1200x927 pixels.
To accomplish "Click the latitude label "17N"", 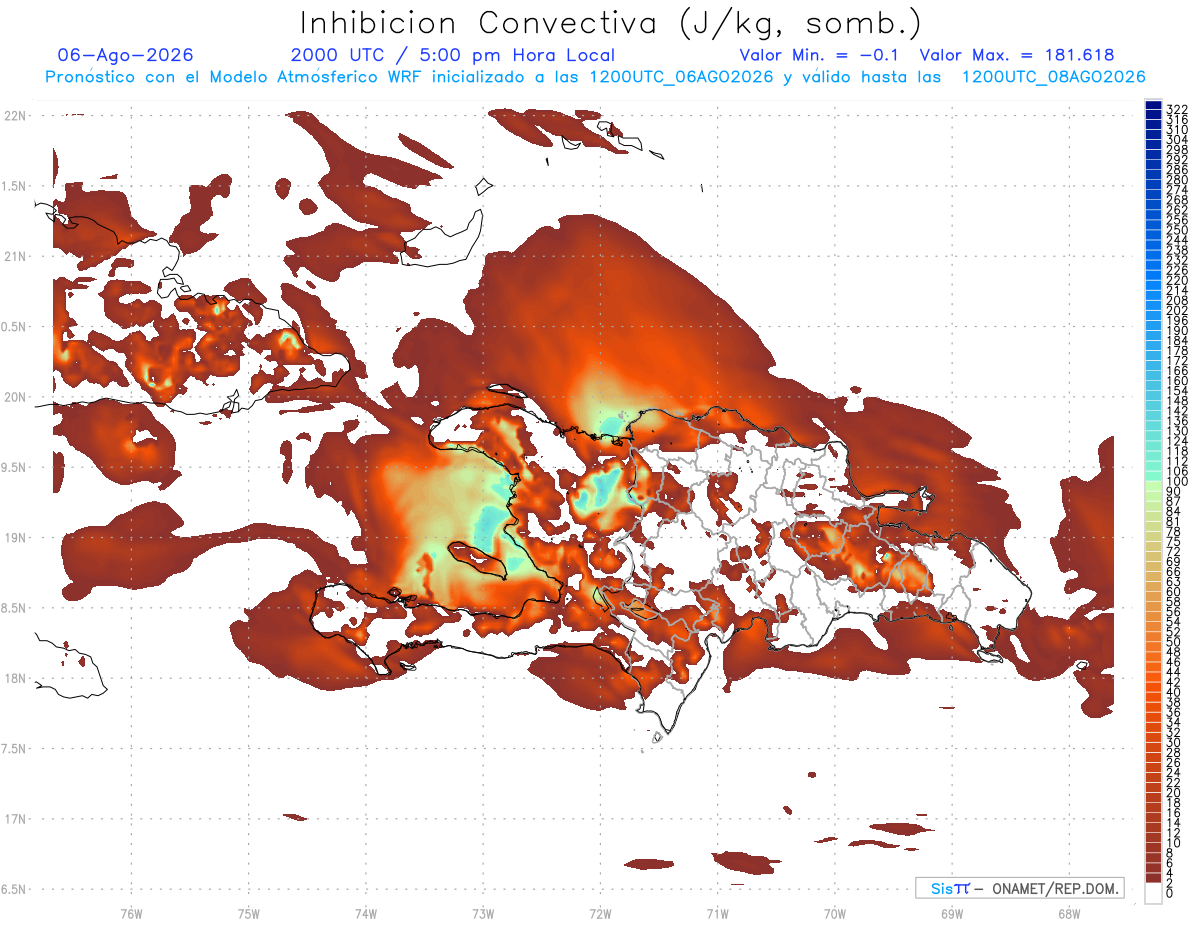I will point(15,819).
